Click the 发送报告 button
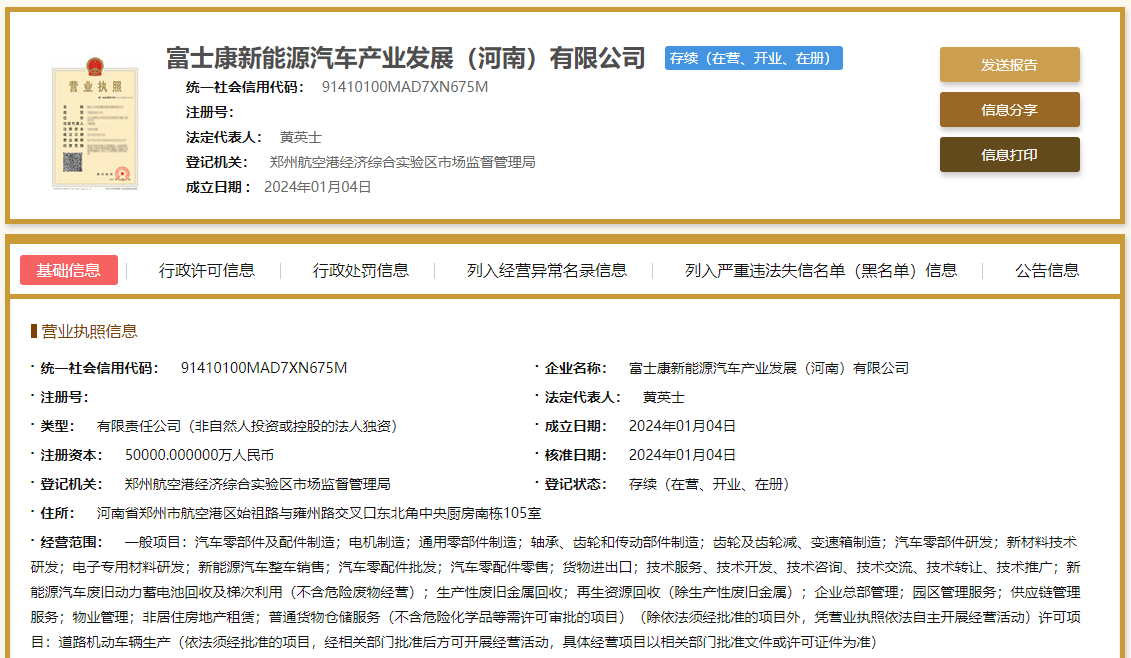This screenshot has width=1131, height=658. pyautogui.click(x=1009, y=65)
